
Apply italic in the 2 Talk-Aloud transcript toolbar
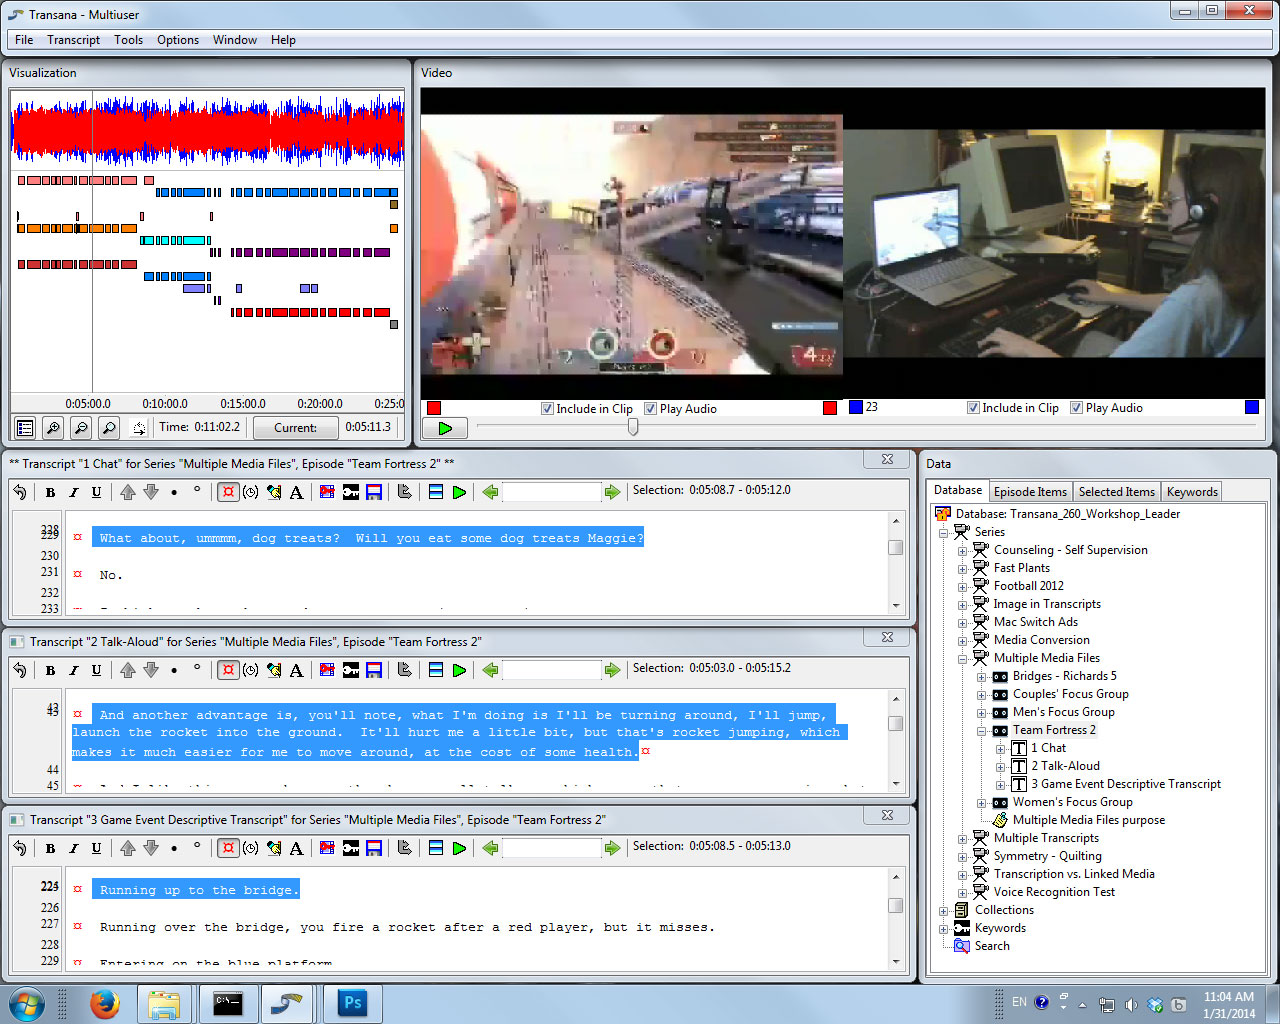point(73,670)
